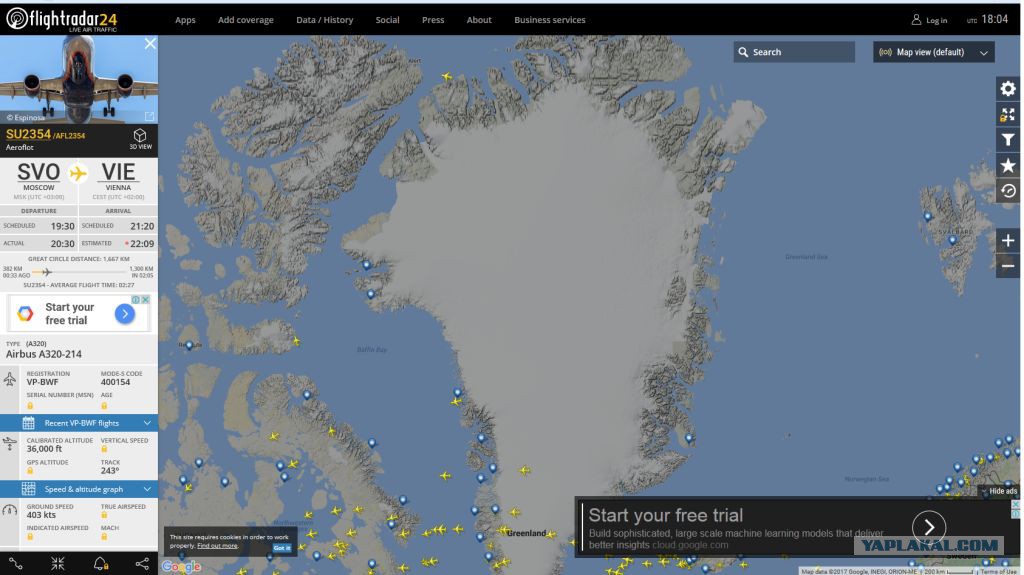Click the blue arrow on sidebar ad
Screen dimensions: 1024x575
(x=125, y=314)
